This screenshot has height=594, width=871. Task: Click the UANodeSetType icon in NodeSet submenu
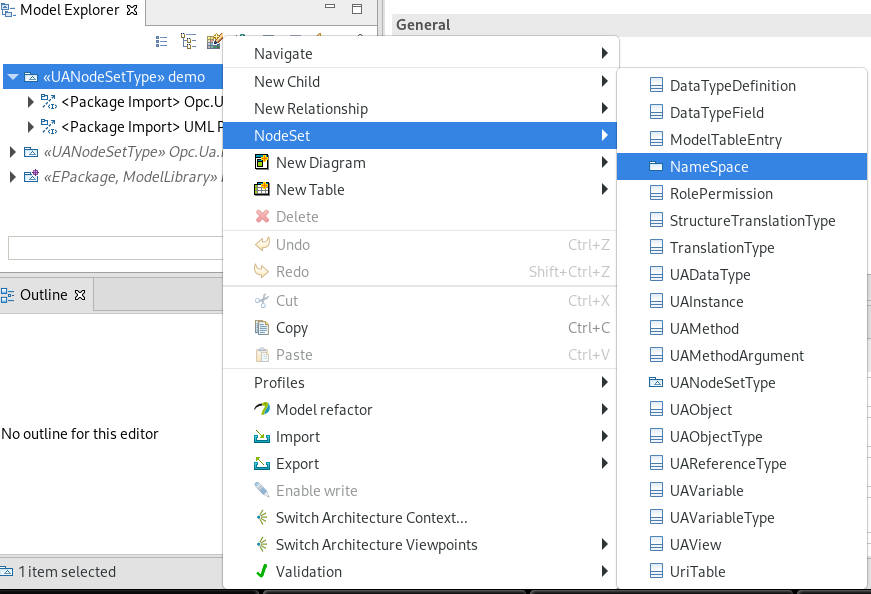[x=656, y=383]
